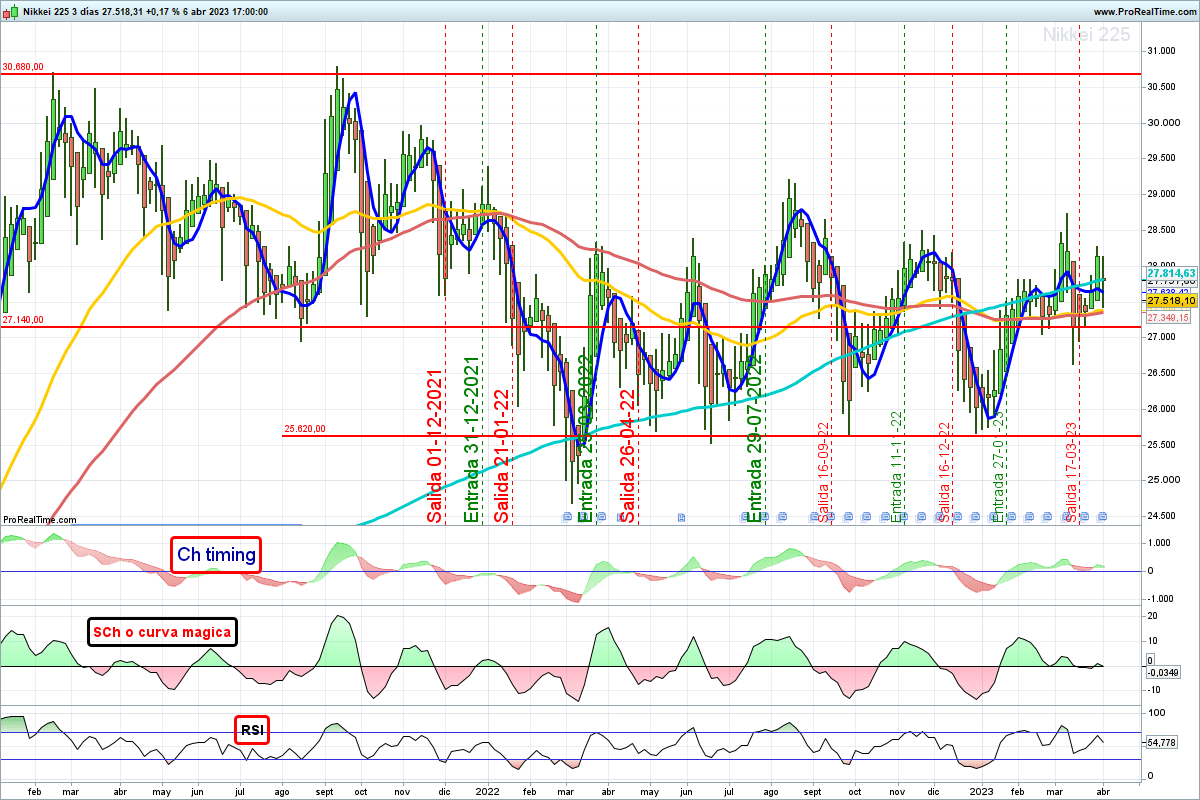Click the 20 scale label on SCh panel
1200x800 pixels.
1153,617
